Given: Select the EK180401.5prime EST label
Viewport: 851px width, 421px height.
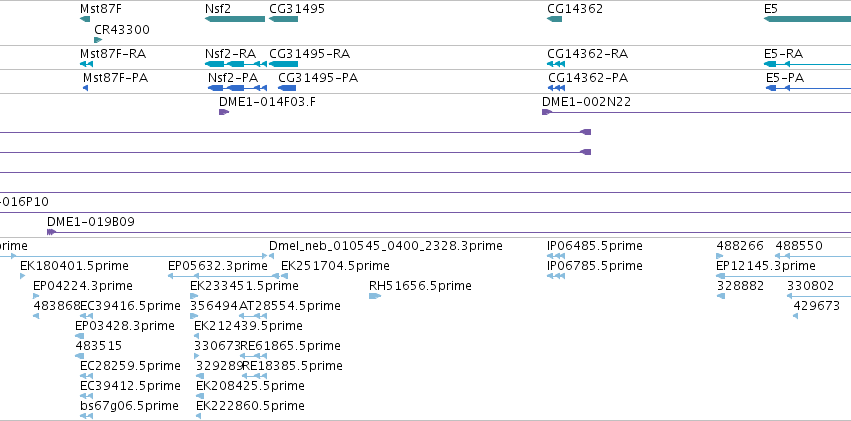Looking at the screenshot, I should point(74,266).
